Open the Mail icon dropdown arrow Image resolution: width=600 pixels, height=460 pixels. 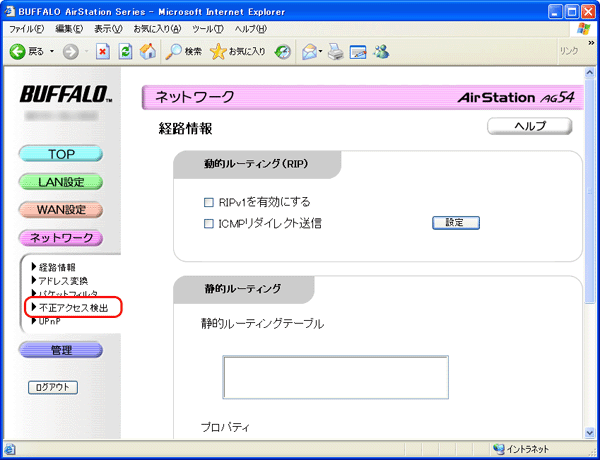(321, 51)
